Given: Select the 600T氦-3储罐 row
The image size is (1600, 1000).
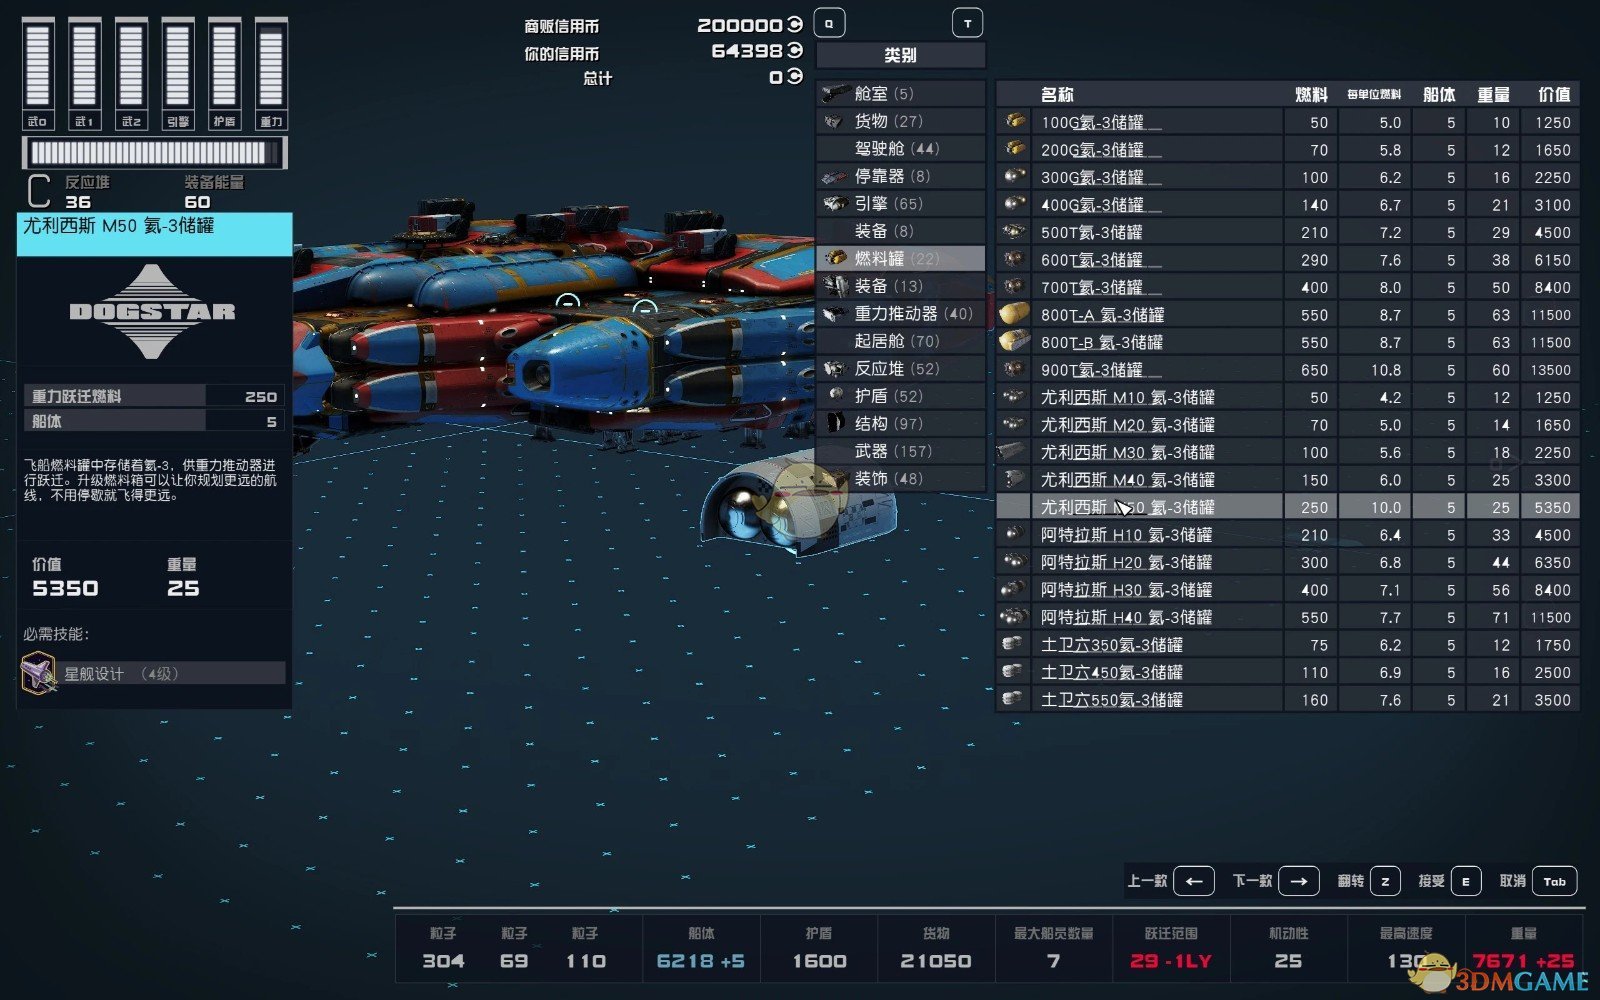Looking at the screenshot, I should [1288, 259].
